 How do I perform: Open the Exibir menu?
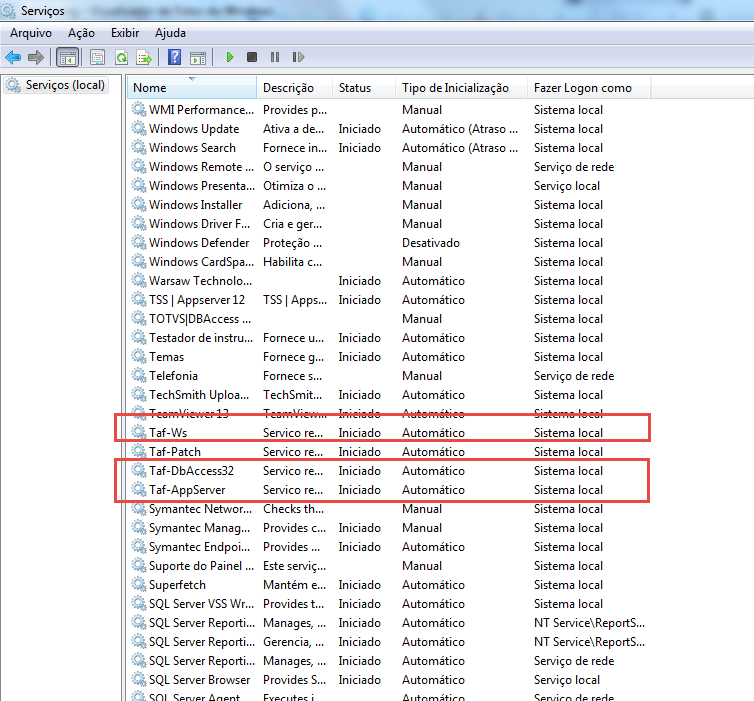point(125,33)
